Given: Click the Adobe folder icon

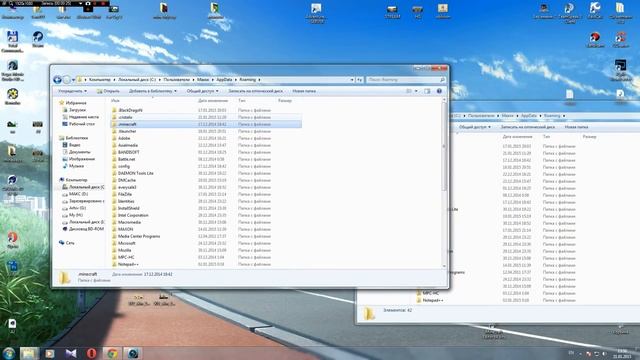Looking at the screenshot, I should click(x=115, y=138).
